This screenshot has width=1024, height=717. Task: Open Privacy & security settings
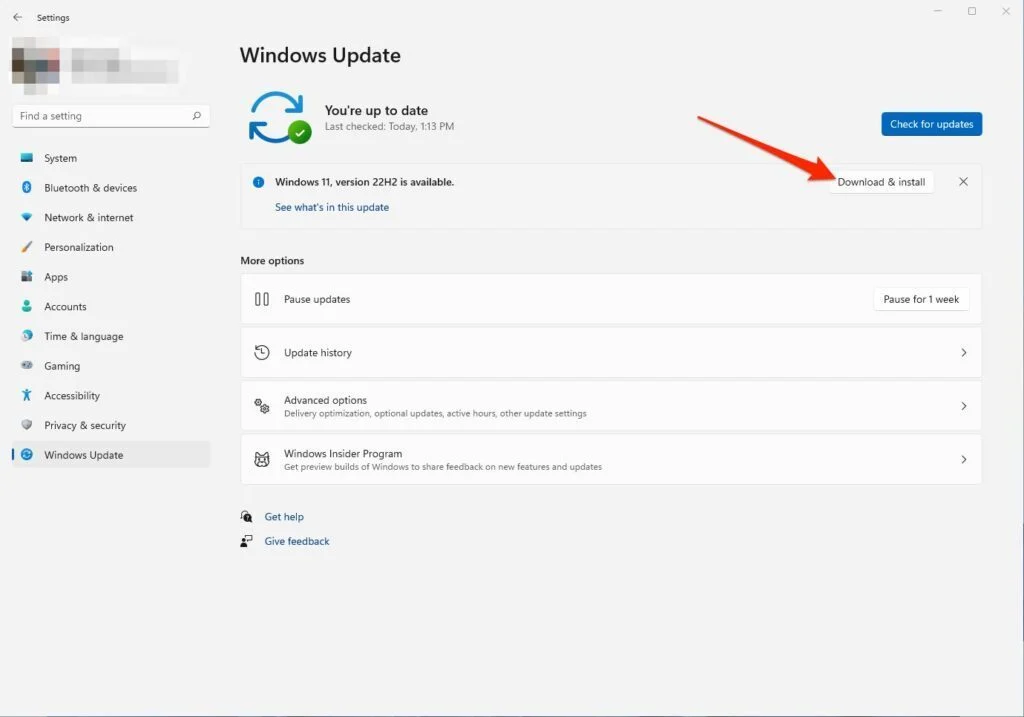coord(111,425)
